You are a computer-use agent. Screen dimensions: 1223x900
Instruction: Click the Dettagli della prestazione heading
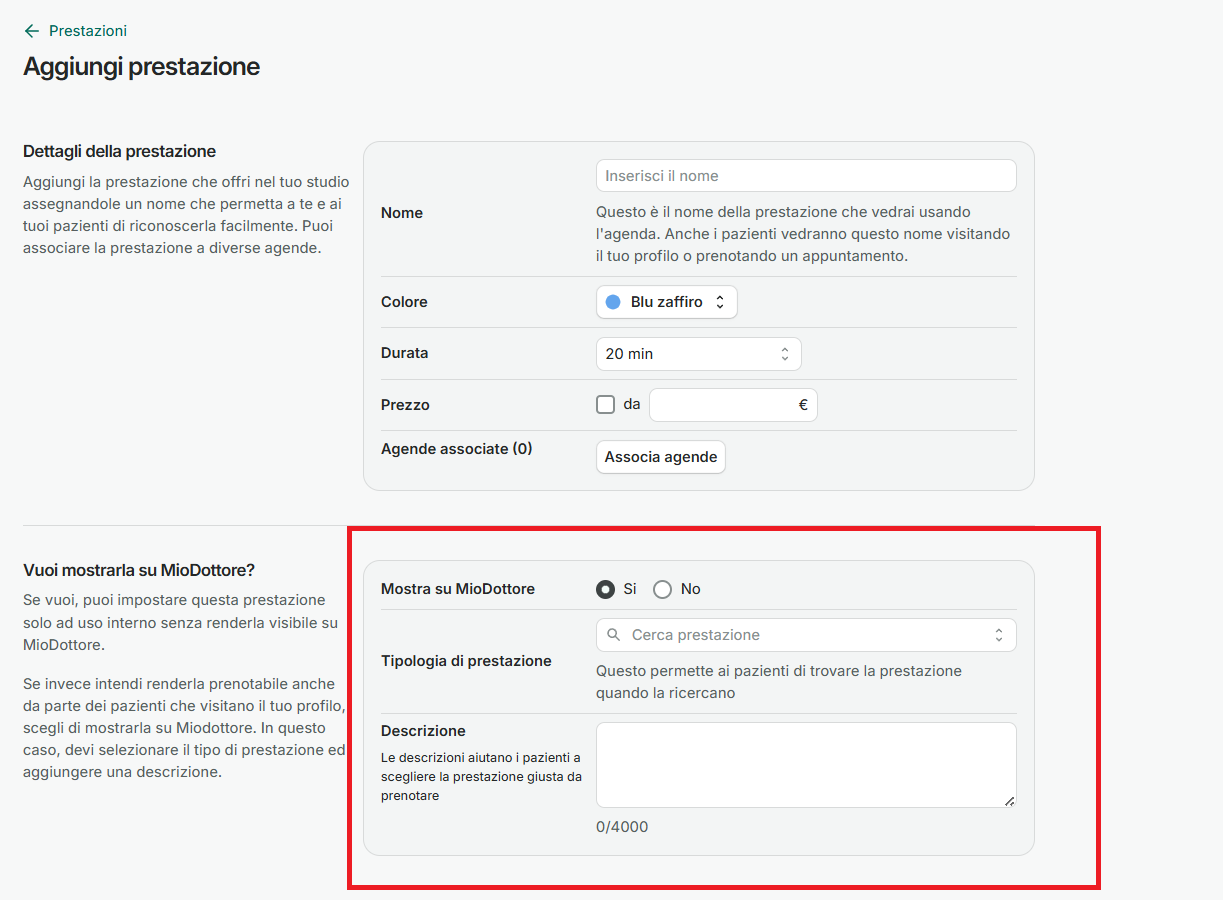point(120,151)
